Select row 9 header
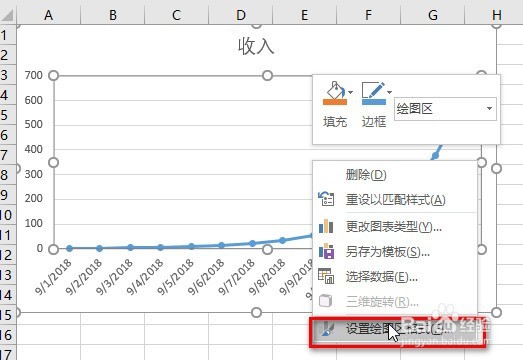Viewport: 523px width, 360px height. (7, 195)
